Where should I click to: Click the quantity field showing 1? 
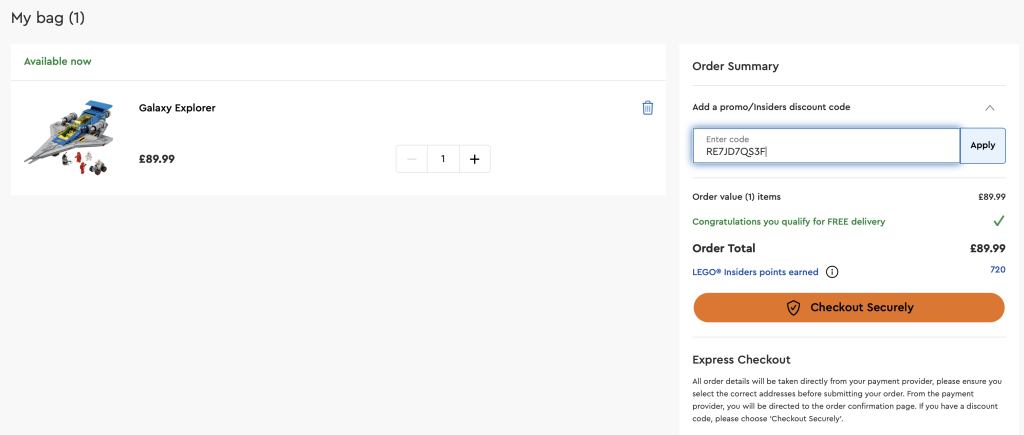point(443,159)
